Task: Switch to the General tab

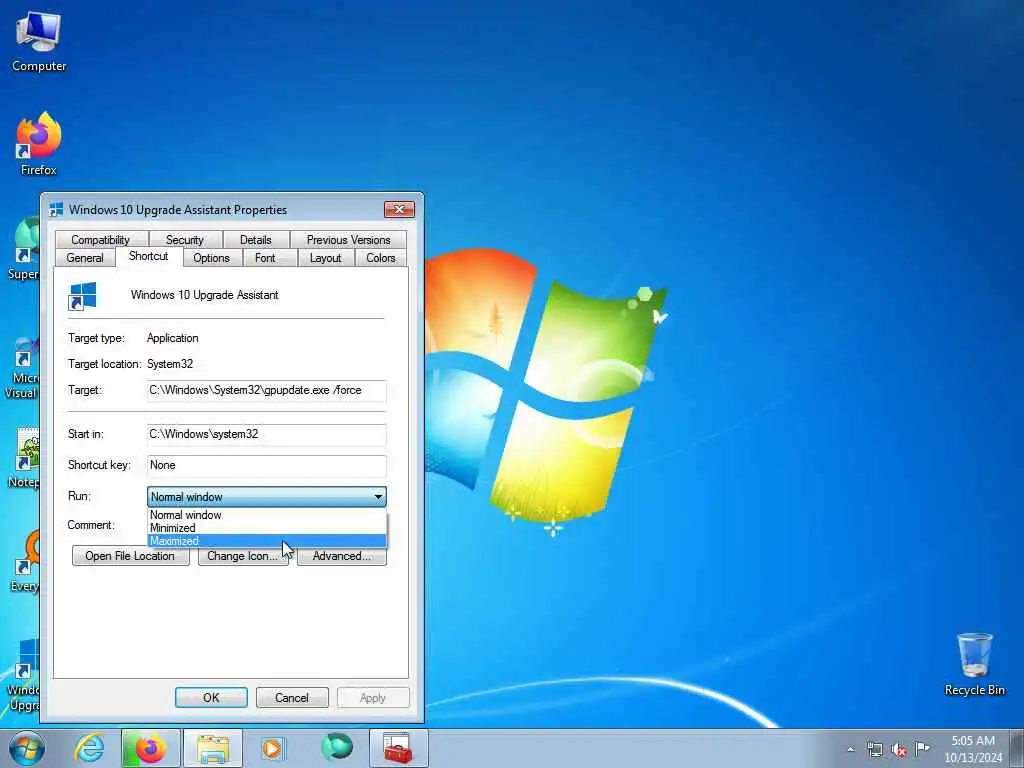Action: click(85, 258)
